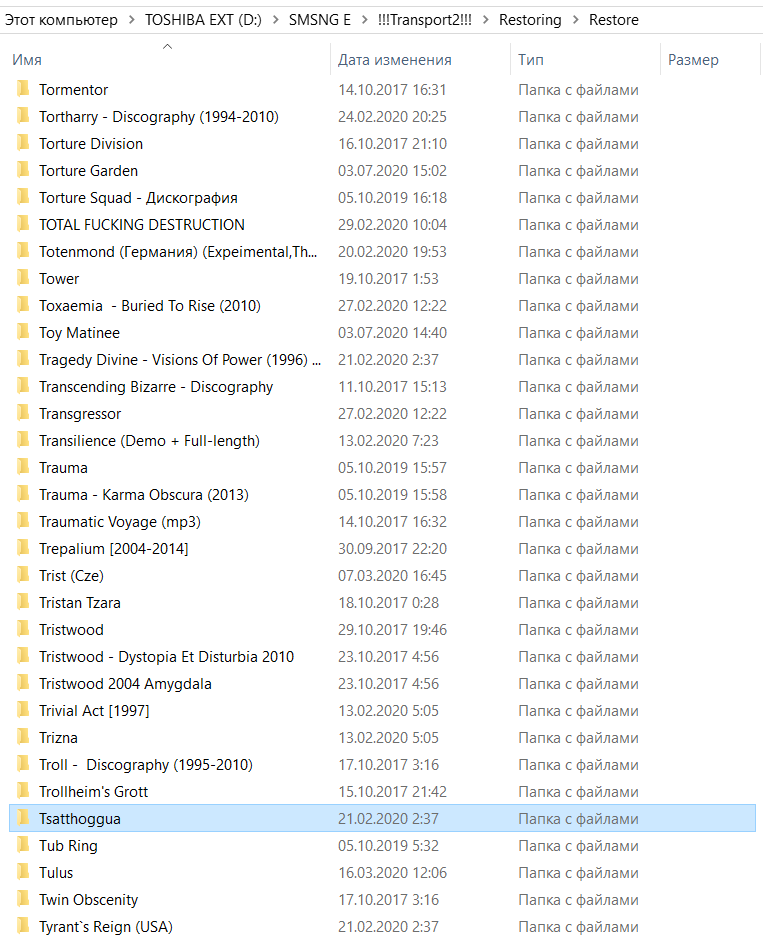
Task: Click date 30.09.2017 22:20 of Trepalium
Action: click(x=392, y=548)
